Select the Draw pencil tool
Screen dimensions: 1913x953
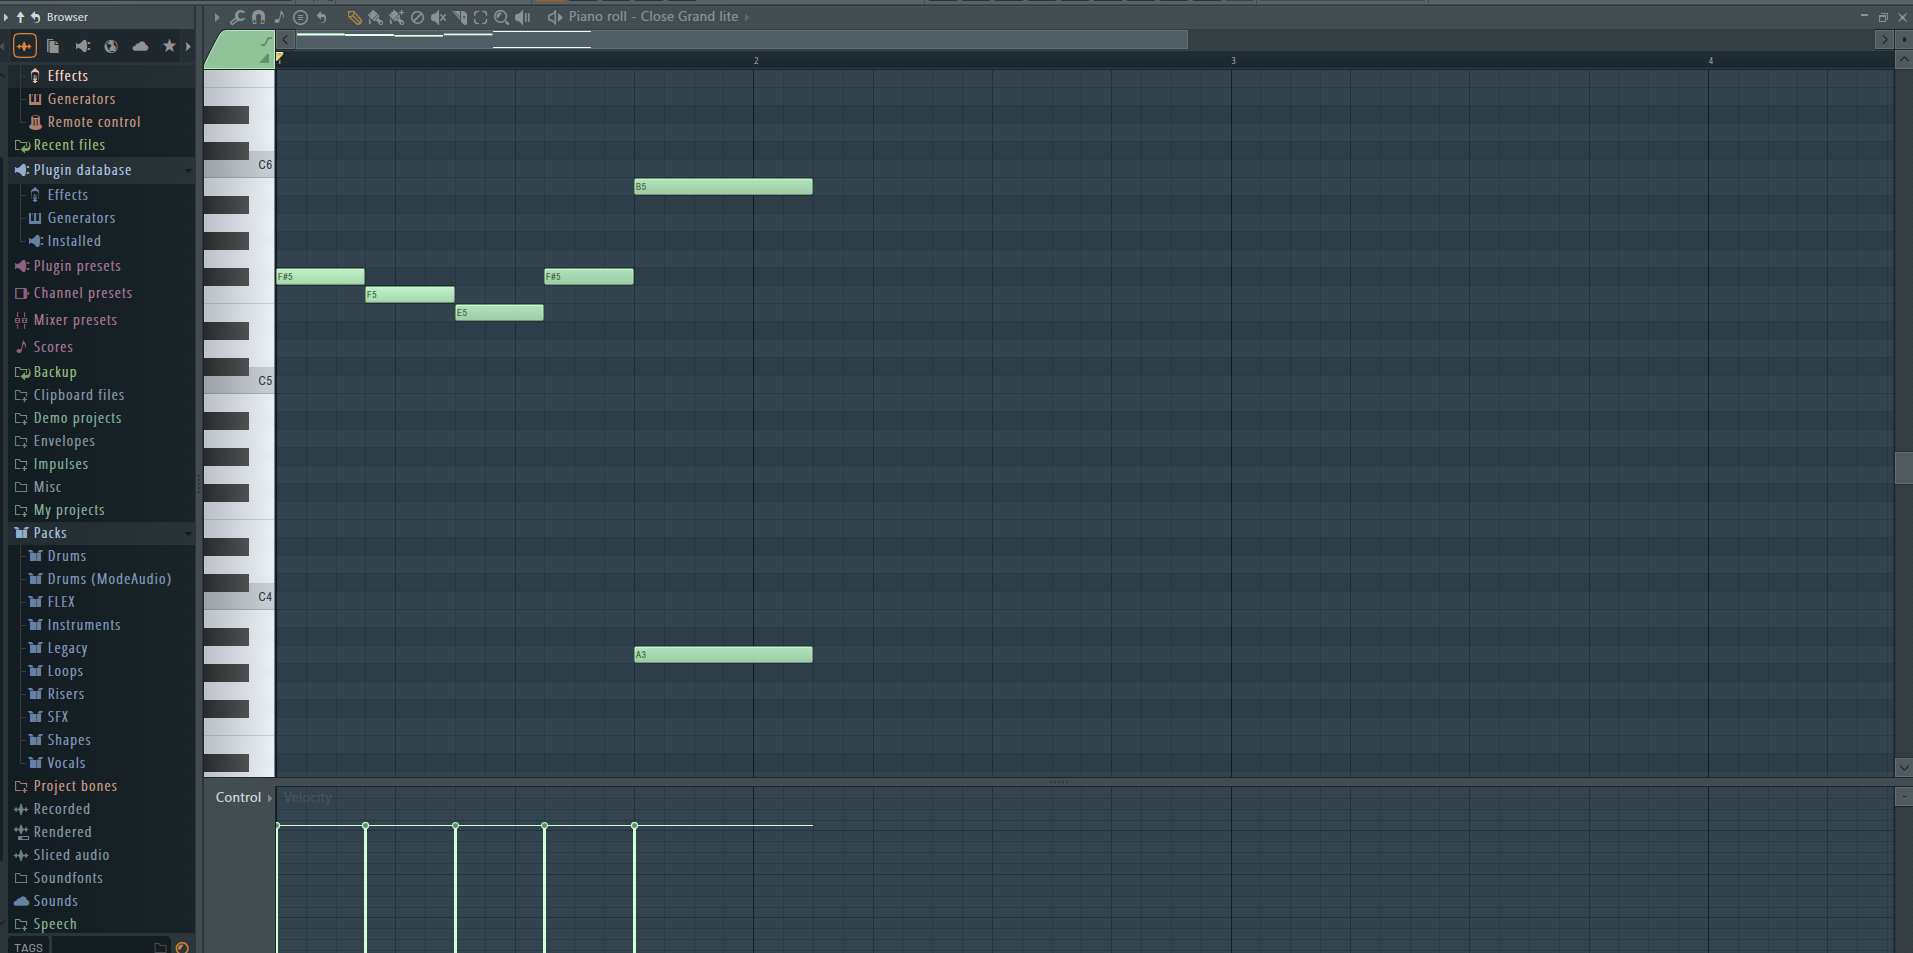click(x=354, y=17)
